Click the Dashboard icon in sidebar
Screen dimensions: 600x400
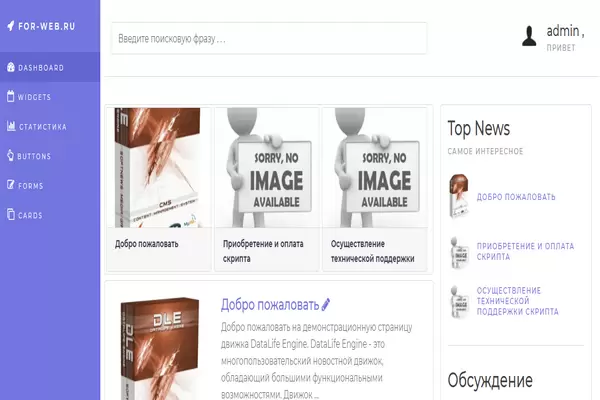[x=10, y=68]
